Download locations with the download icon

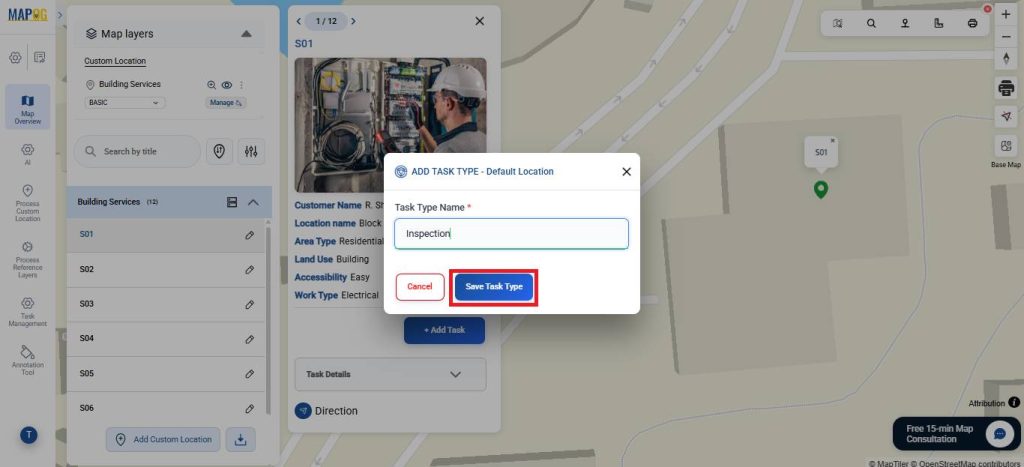point(240,440)
